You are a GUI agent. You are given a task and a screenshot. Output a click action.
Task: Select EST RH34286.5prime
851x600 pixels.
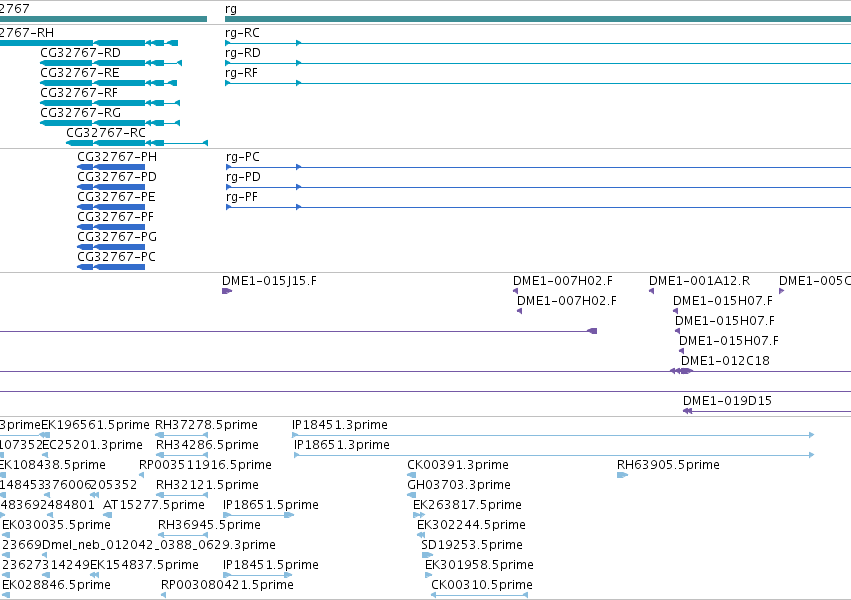coord(182,455)
